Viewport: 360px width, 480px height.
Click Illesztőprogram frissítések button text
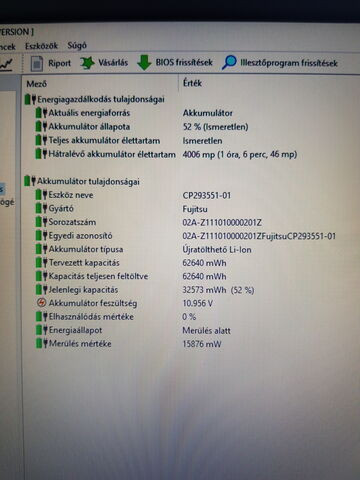coord(289,63)
